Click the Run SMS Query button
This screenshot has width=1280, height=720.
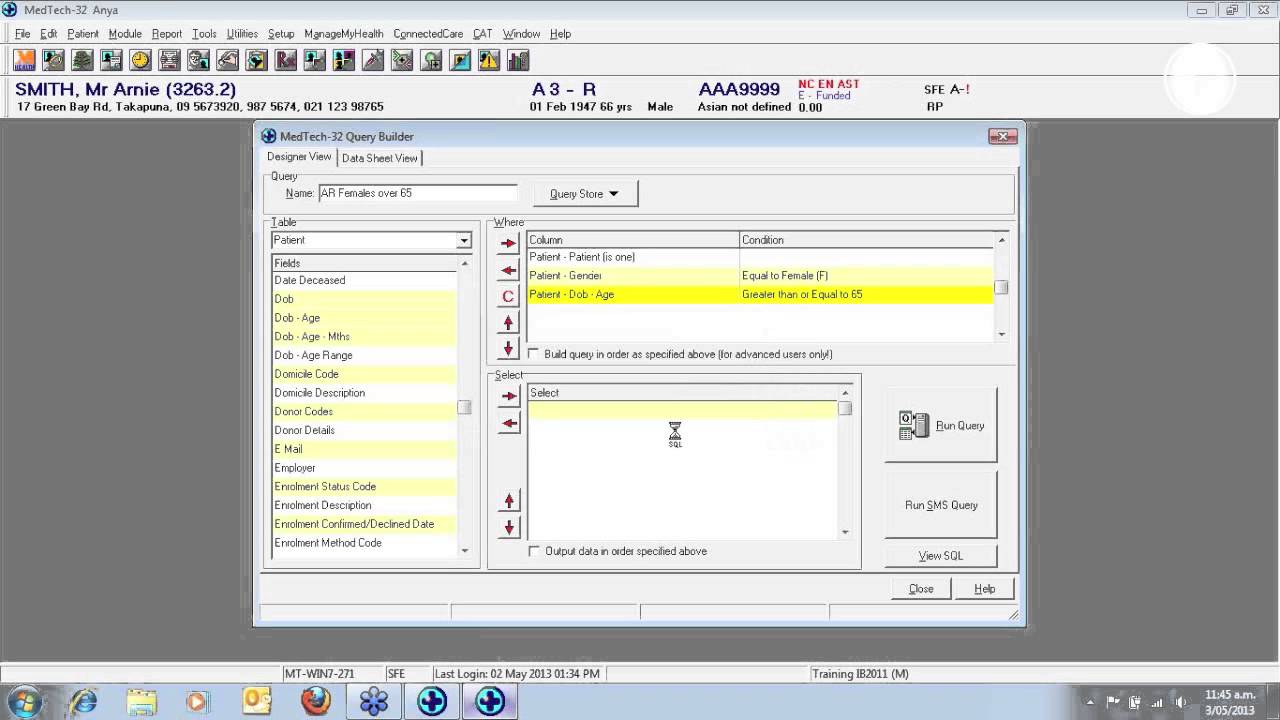[x=941, y=505]
